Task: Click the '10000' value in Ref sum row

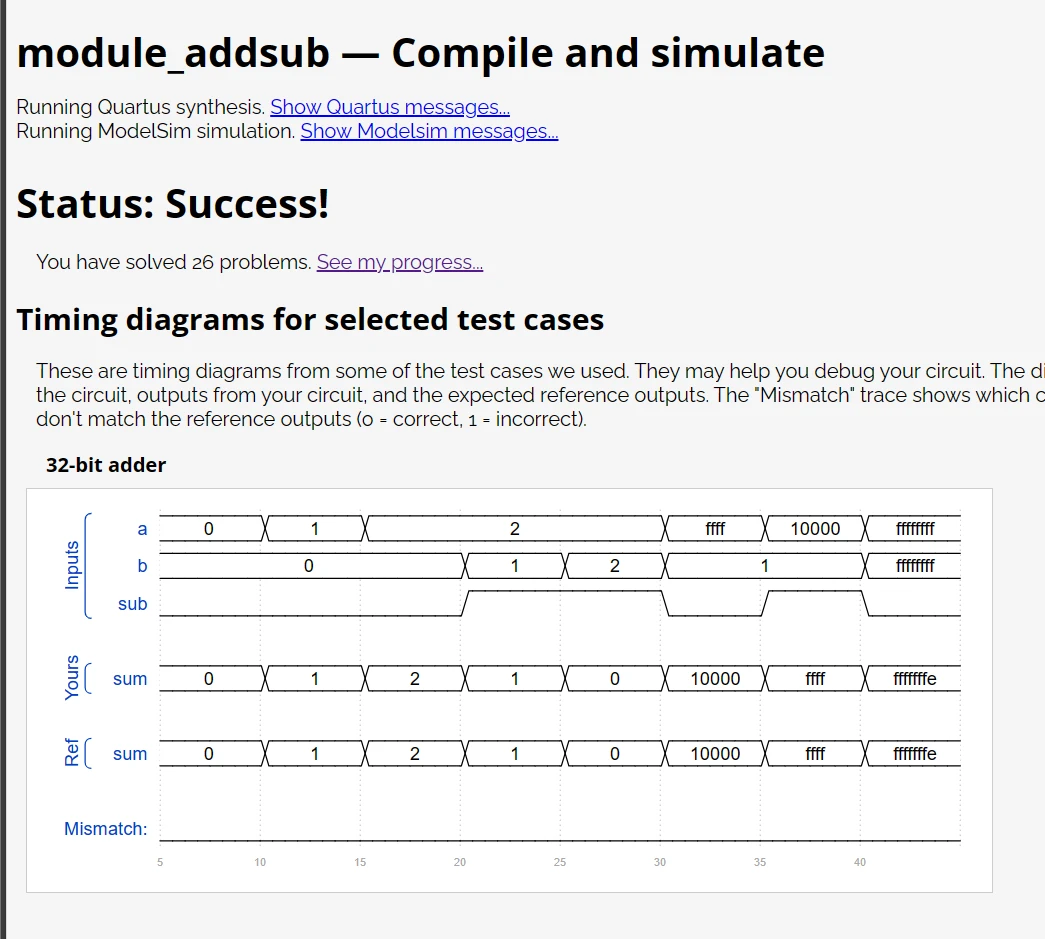Action: pos(715,754)
